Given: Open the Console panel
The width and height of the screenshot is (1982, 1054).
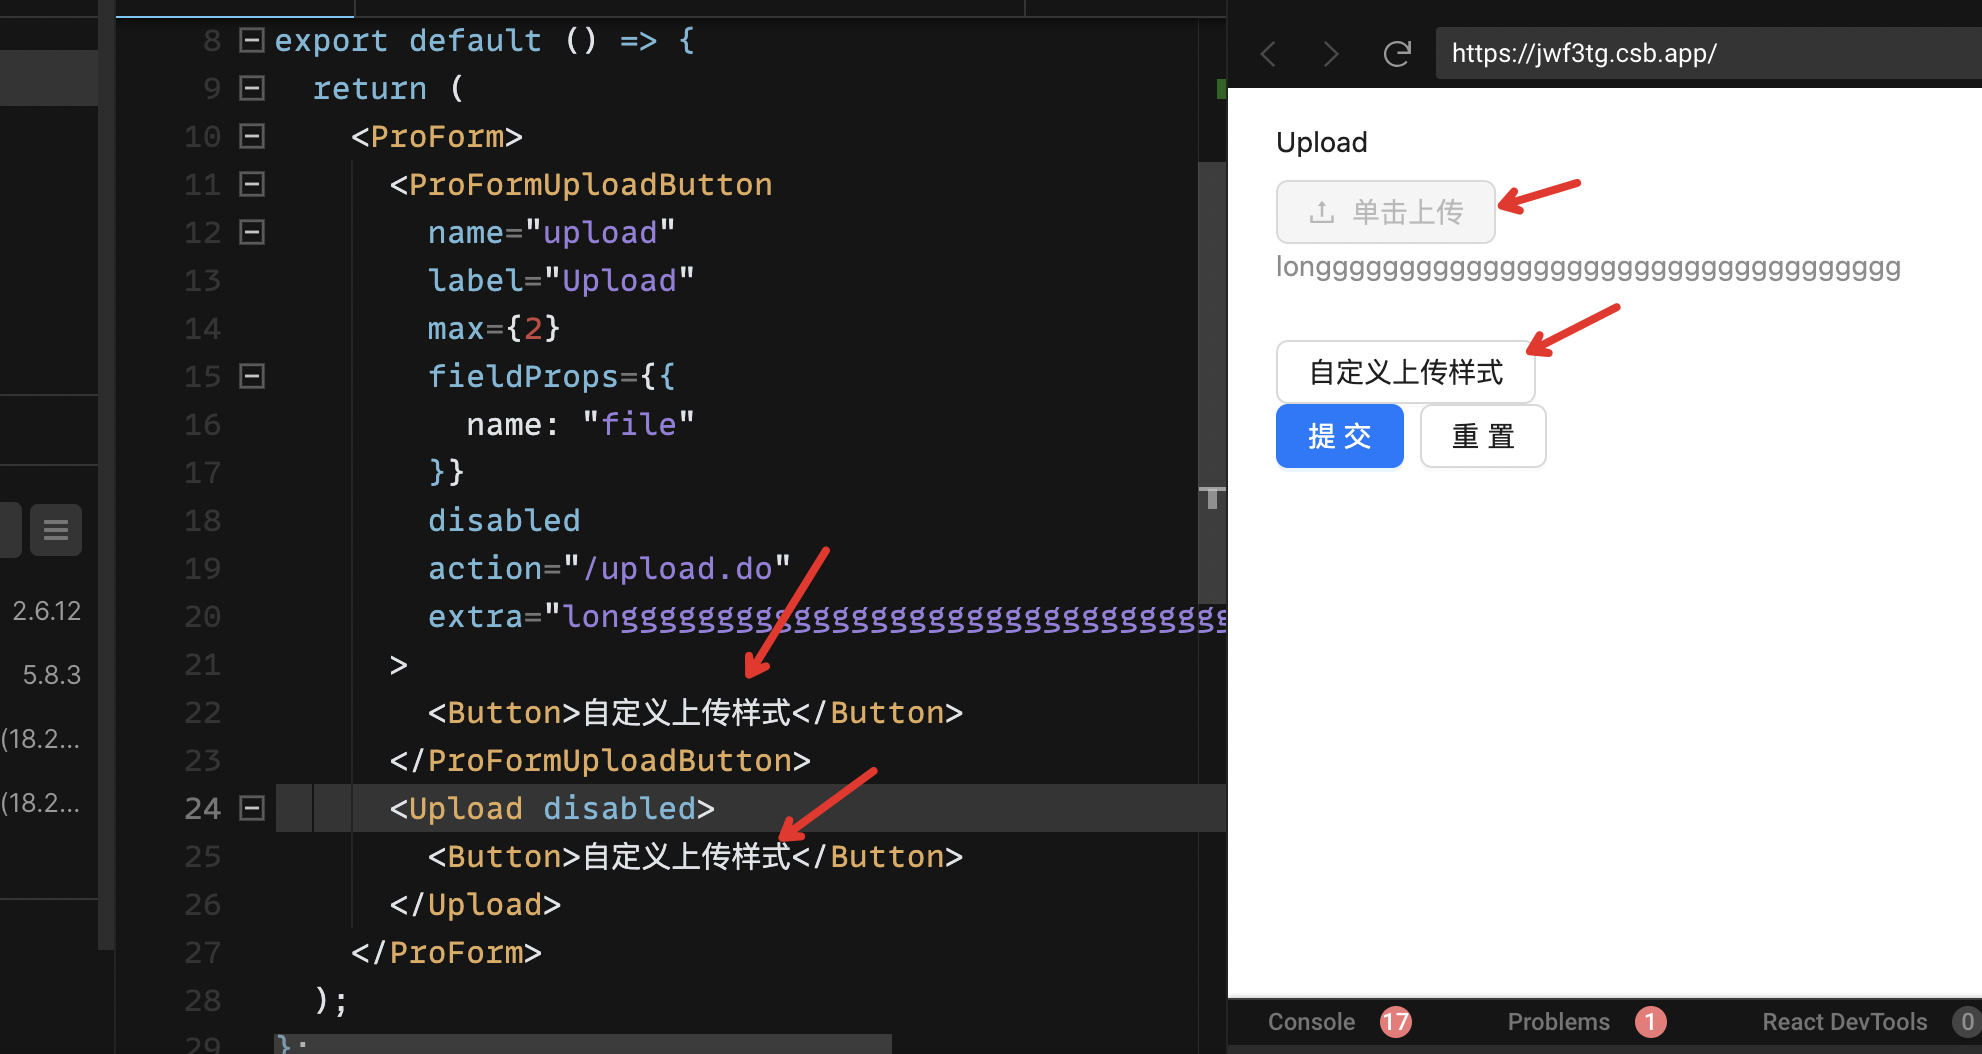Looking at the screenshot, I should click(1311, 1021).
